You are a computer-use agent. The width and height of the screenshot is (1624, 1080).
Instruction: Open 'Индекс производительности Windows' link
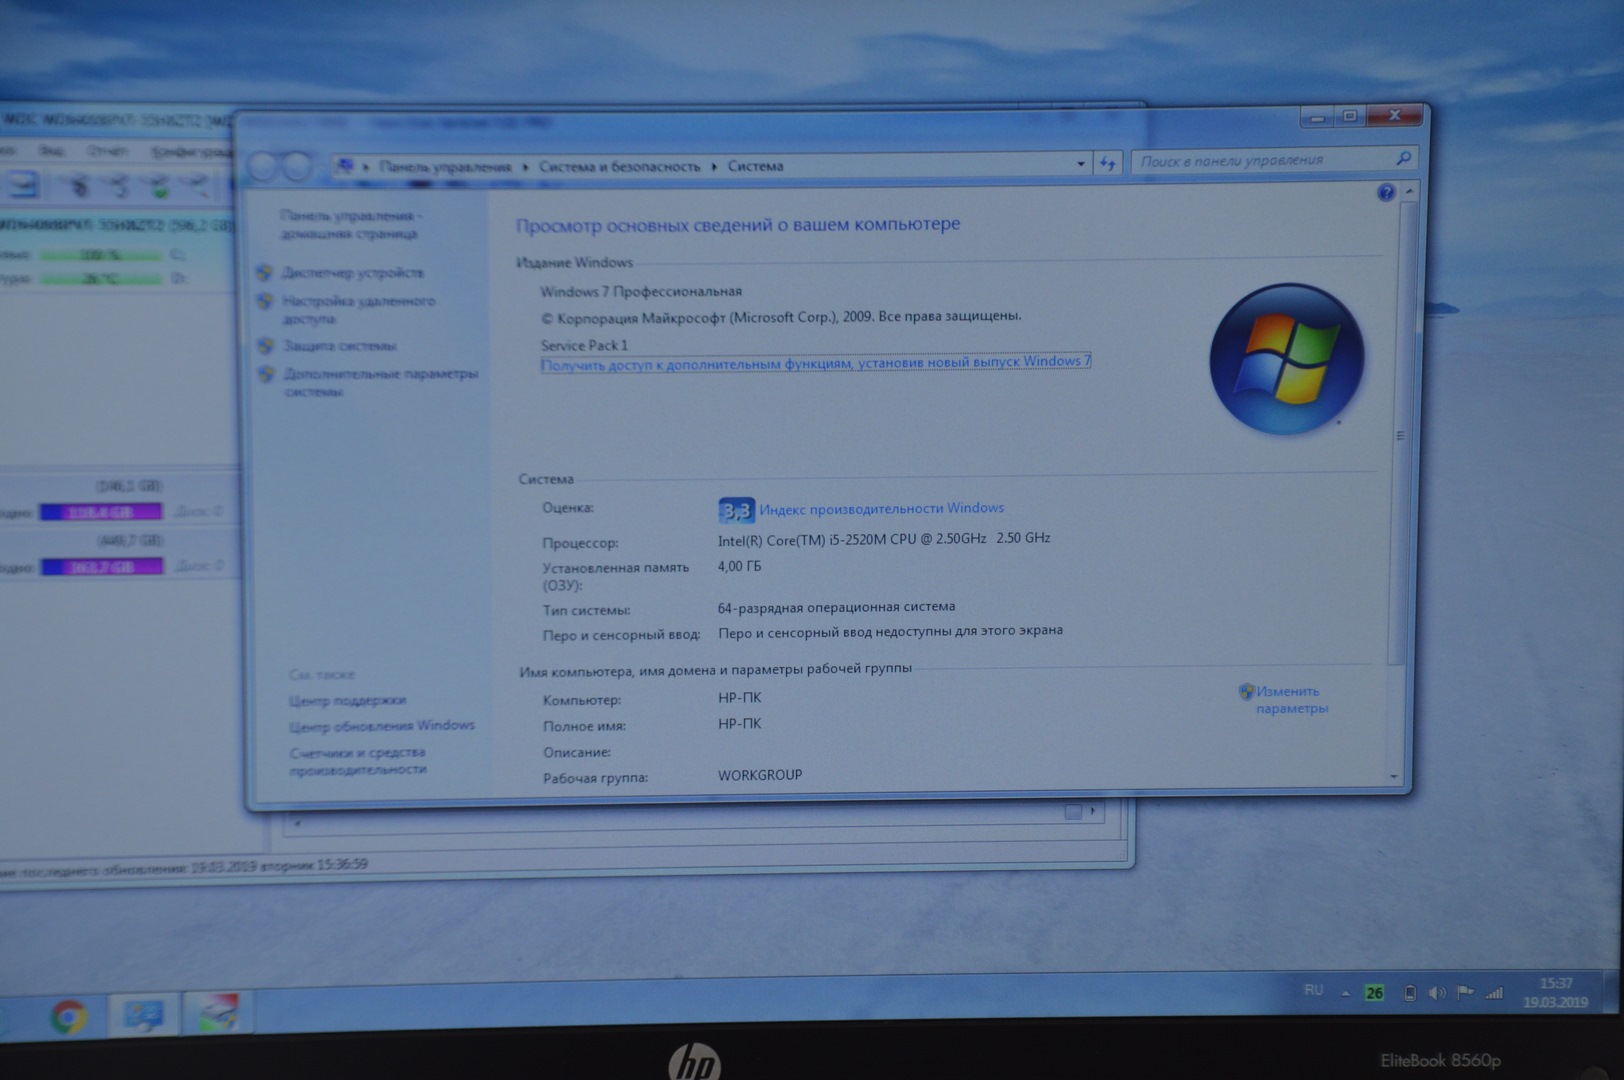(x=881, y=509)
